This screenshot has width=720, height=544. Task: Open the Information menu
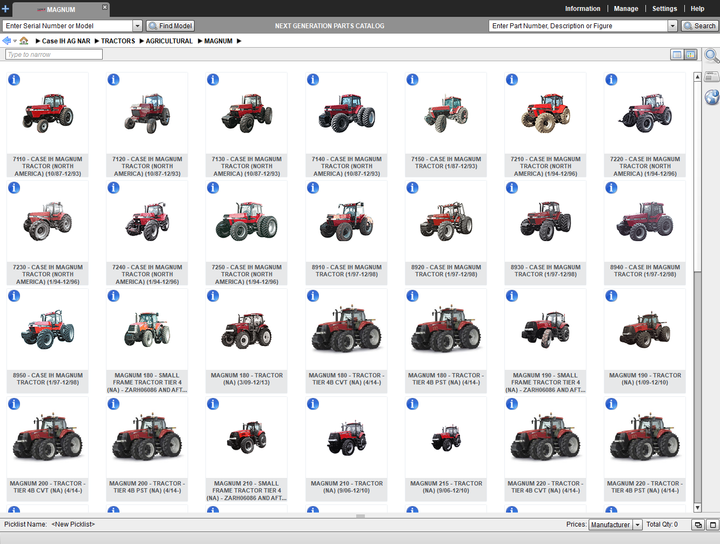pyautogui.click(x=582, y=9)
